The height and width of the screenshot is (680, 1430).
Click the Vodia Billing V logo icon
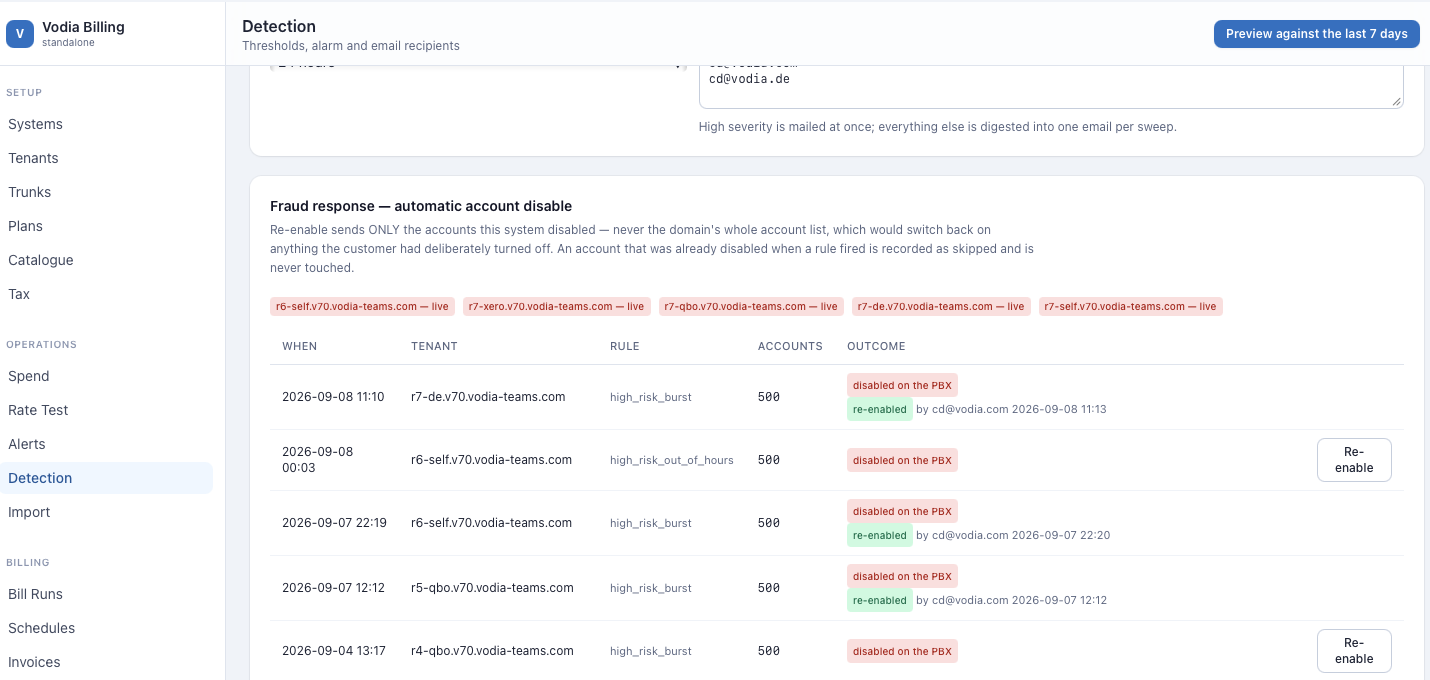tap(20, 34)
